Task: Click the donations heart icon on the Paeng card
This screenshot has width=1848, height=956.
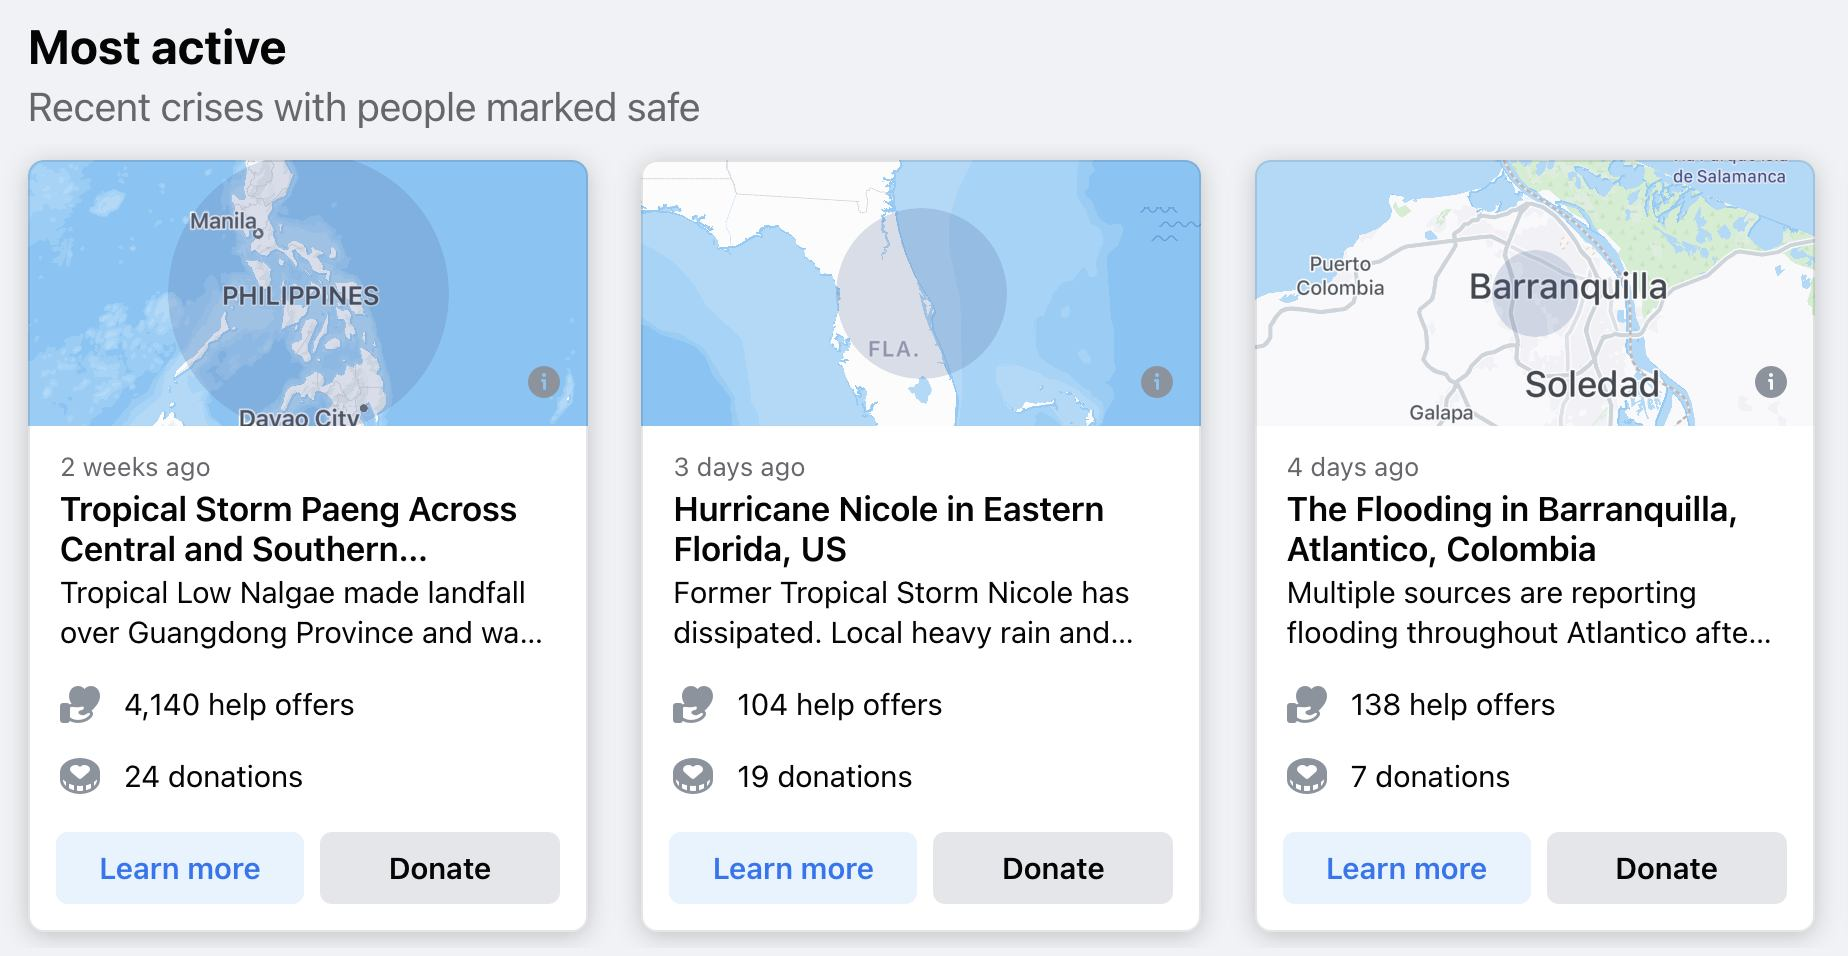Action: (x=80, y=775)
